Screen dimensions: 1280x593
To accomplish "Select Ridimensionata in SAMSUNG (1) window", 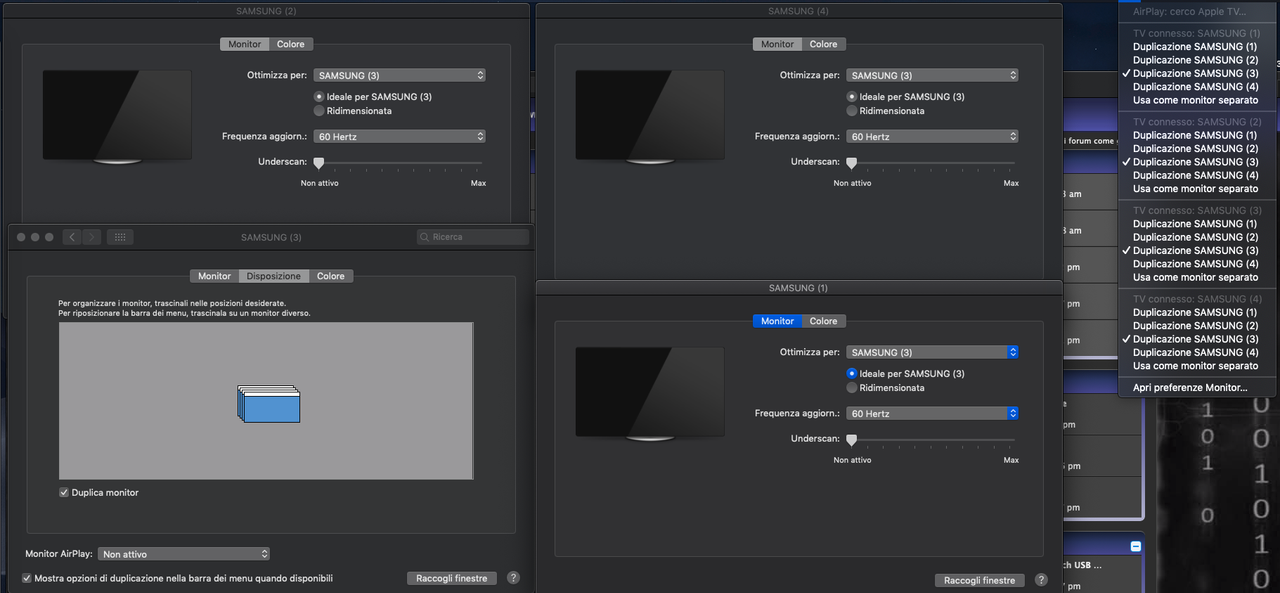I will pyautogui.click(x=852, y=387).
